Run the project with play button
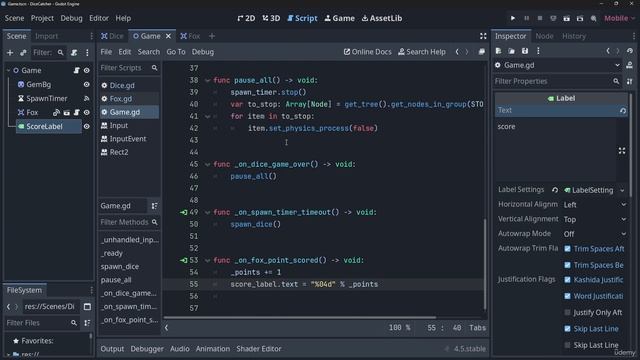Viewport: 640px width, 360px height. pos(513,18)
